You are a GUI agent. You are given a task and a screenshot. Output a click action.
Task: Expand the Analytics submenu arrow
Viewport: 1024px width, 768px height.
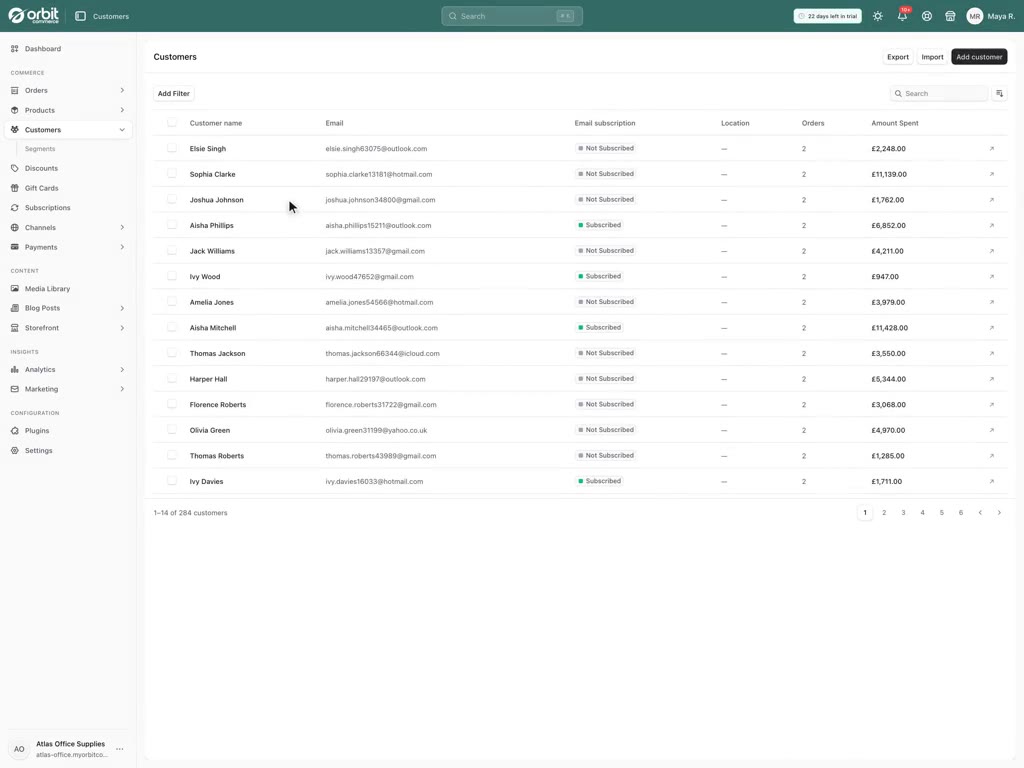(x=122, y=370)
